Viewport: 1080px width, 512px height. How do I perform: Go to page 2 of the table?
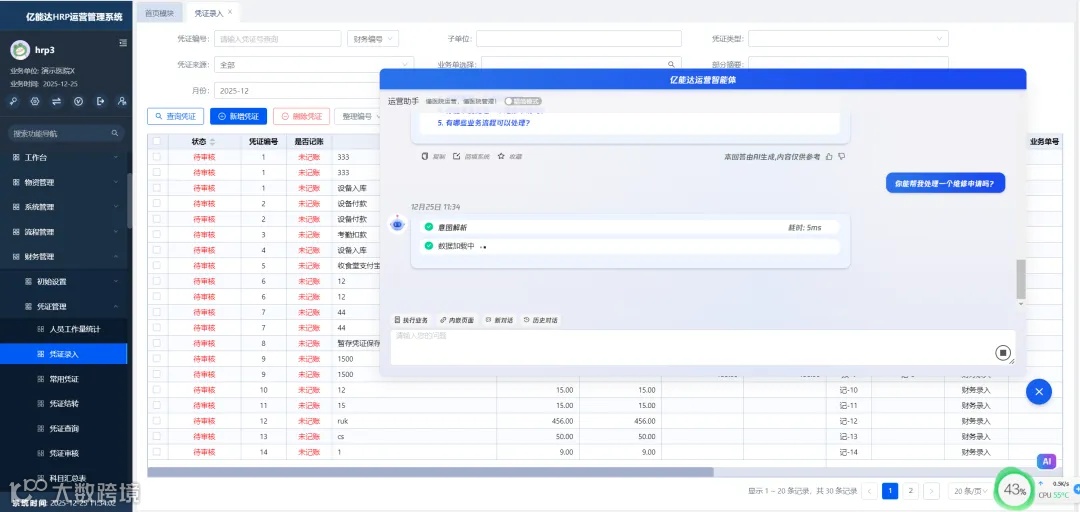coord(911,491)
